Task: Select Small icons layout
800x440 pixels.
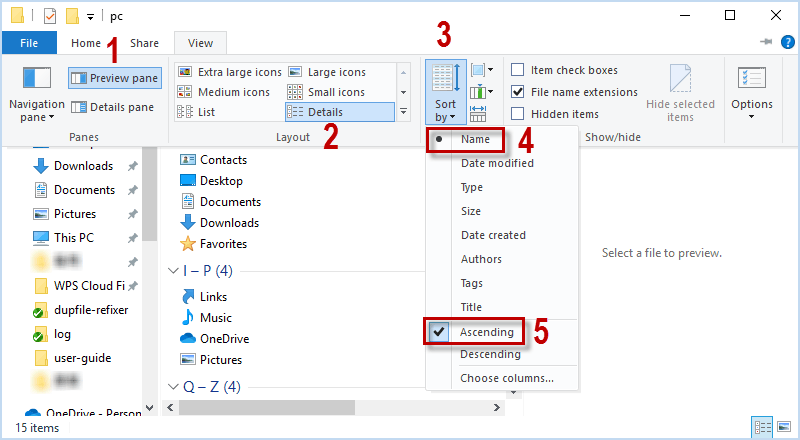Action: pos(326,92)
